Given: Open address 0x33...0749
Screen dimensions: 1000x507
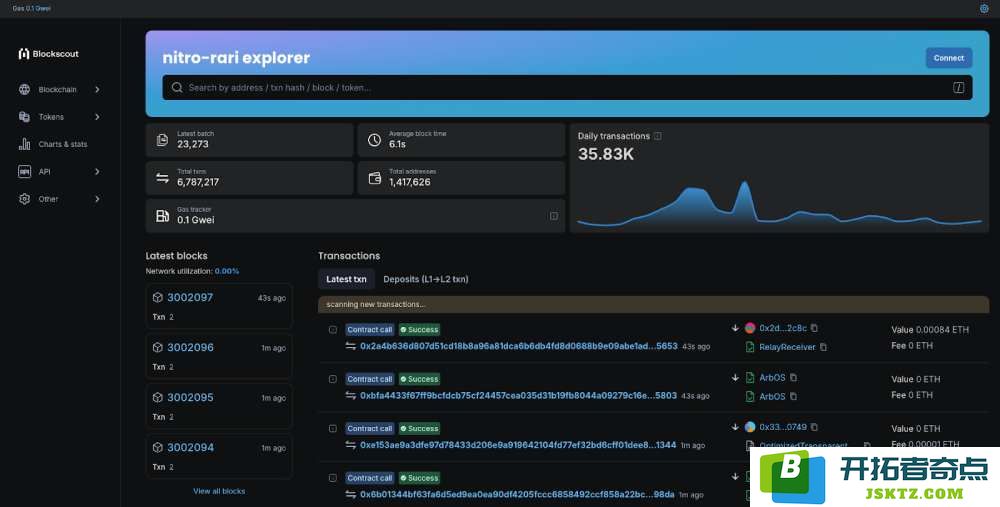Looking at the screenshot, I should pyautogui.click(x=783, y=427).
